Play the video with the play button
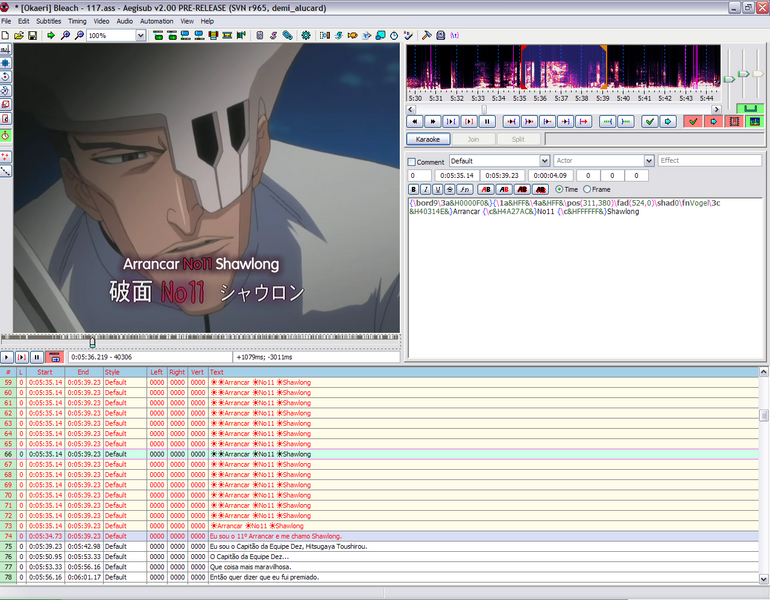The image size is (770, 600). (6, 357)
